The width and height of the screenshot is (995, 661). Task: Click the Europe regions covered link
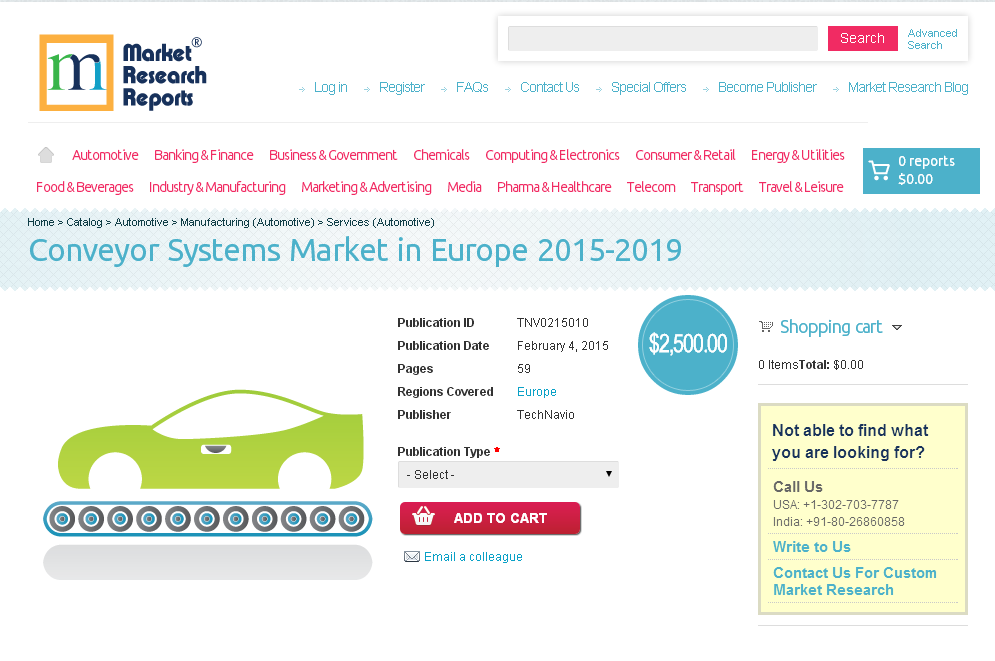[536, 391]
